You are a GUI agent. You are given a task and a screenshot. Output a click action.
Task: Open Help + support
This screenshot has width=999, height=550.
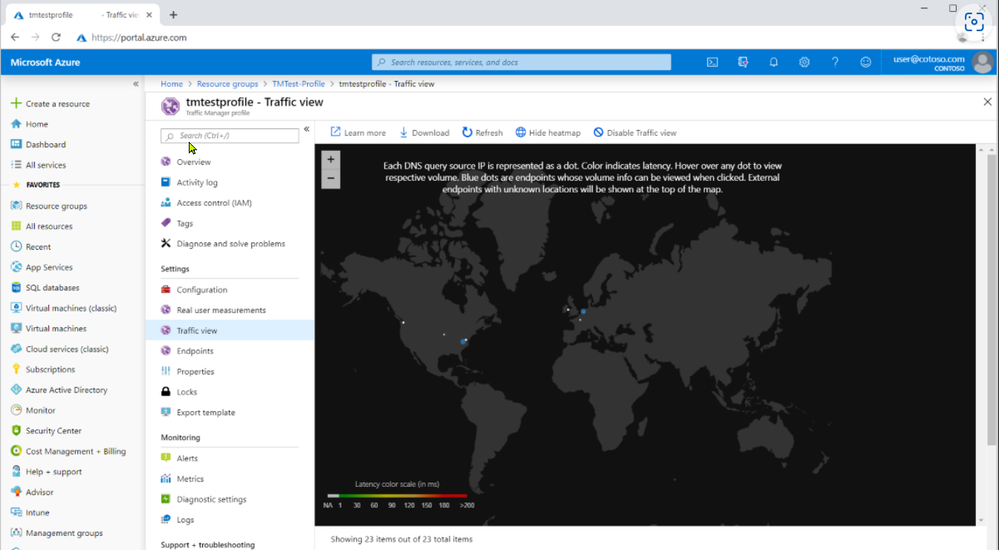tap(47, 472)
